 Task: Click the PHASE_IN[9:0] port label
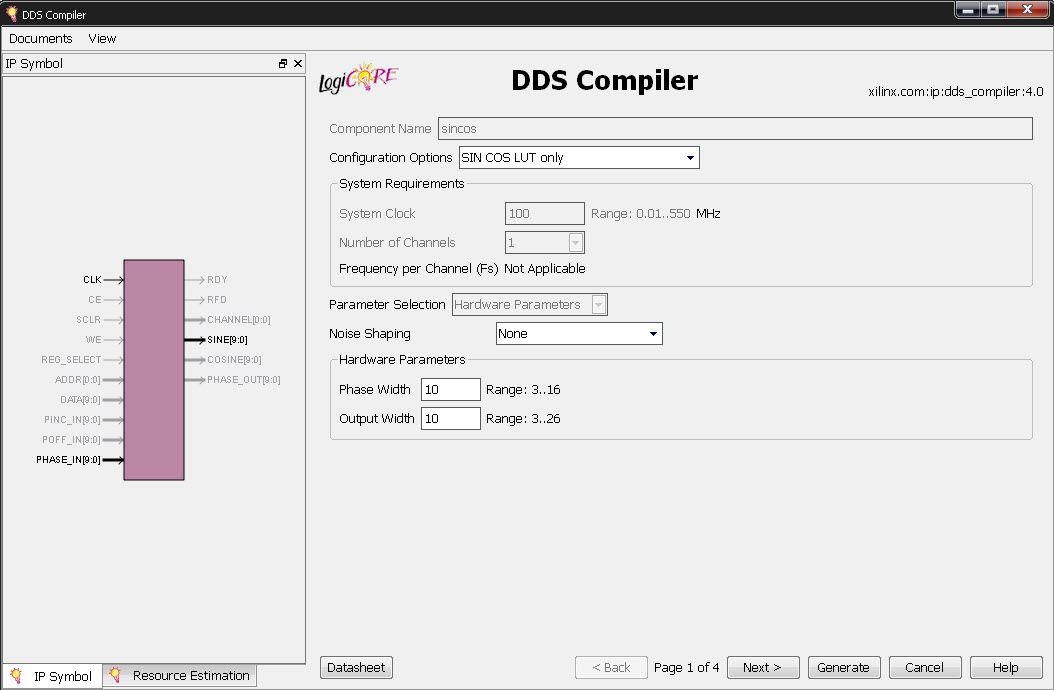(68, 460)
